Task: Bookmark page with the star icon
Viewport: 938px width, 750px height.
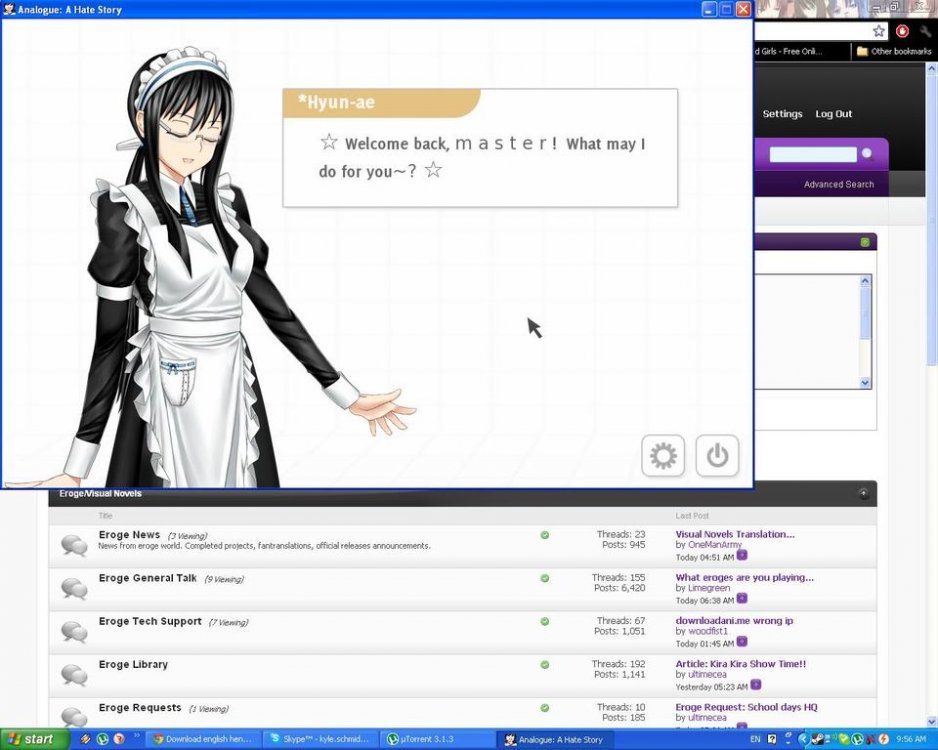Action: pyautogui.click(x=878, y=31)
